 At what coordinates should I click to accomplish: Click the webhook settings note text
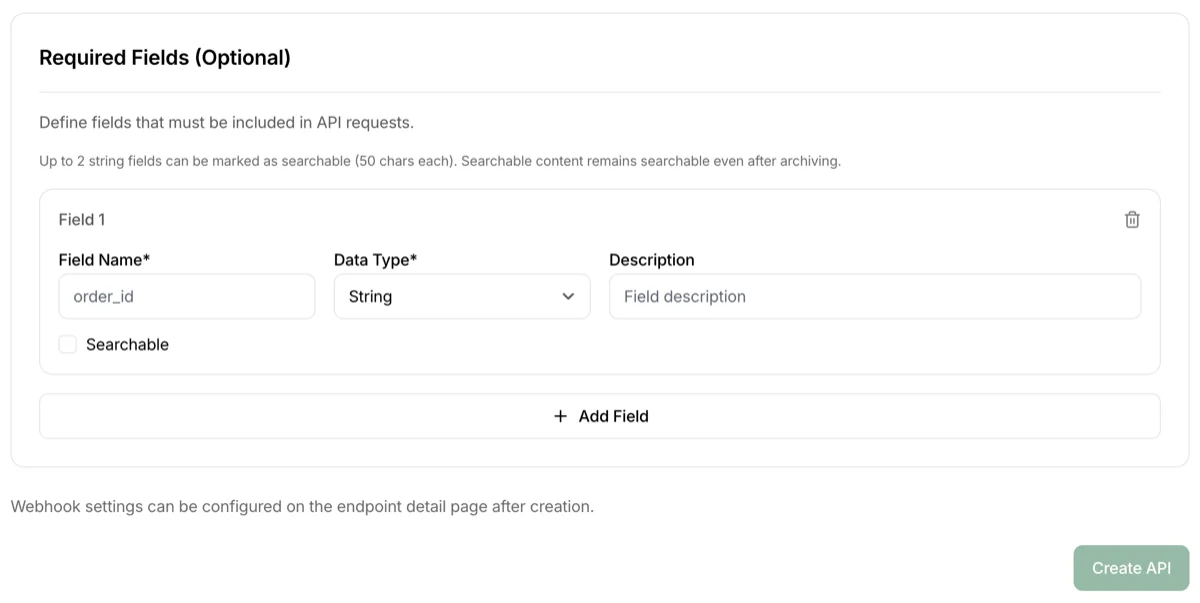tap(300, 506)
